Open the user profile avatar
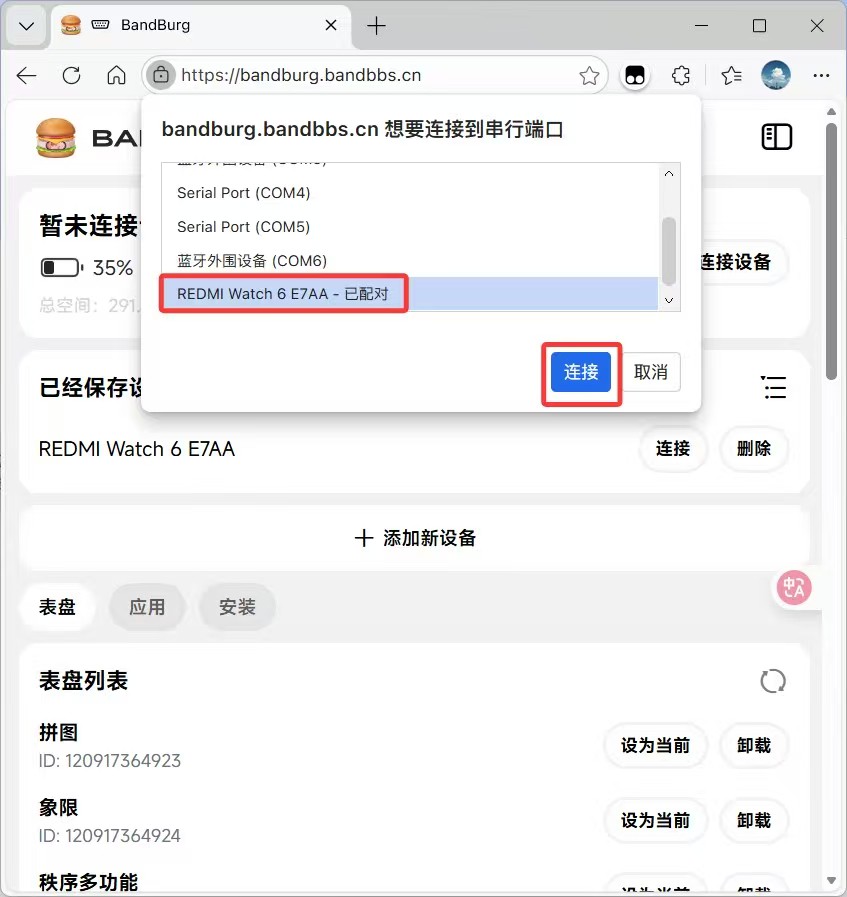The width and height of the screenshot is (847, 897). (776, 75)
